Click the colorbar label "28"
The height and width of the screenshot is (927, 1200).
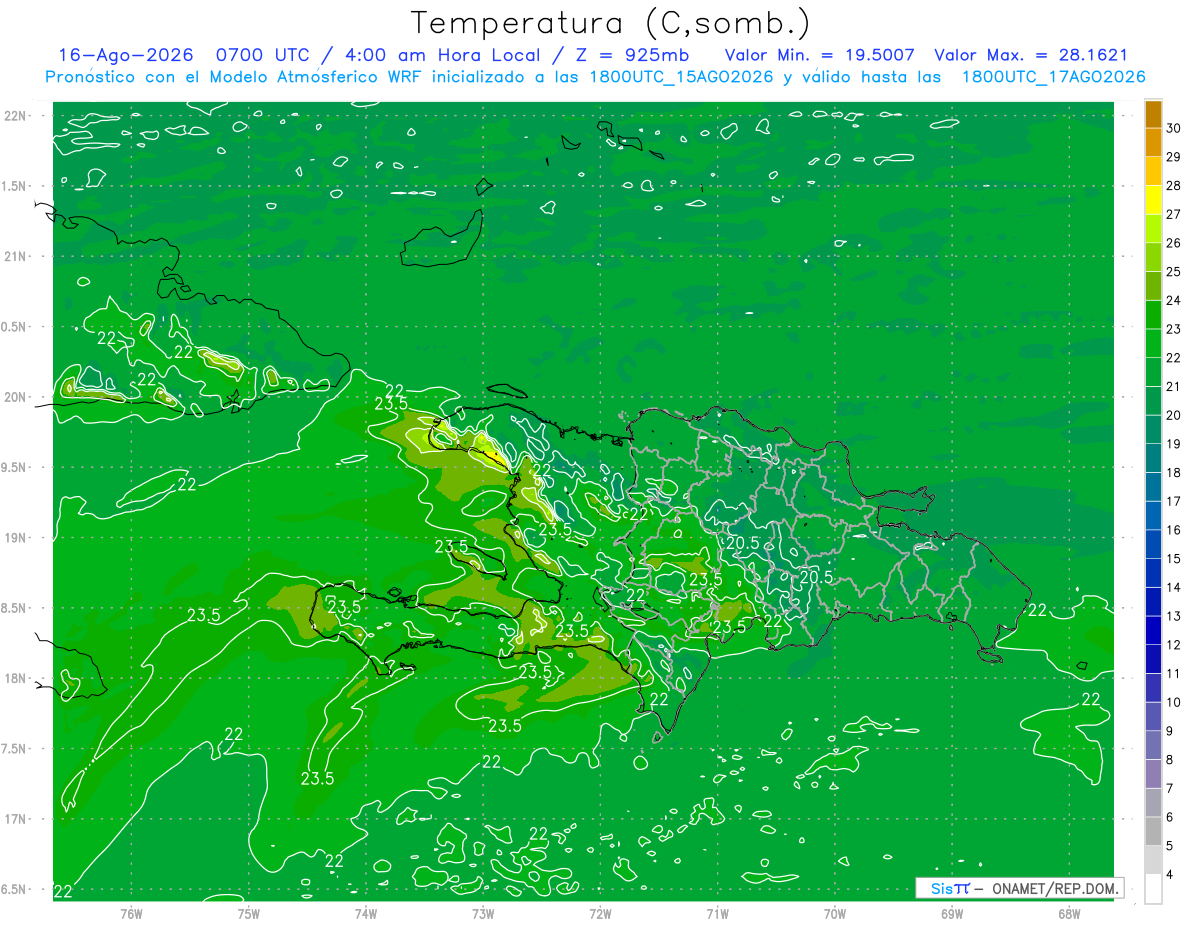pyautogui.click(x=1174, y=186)
